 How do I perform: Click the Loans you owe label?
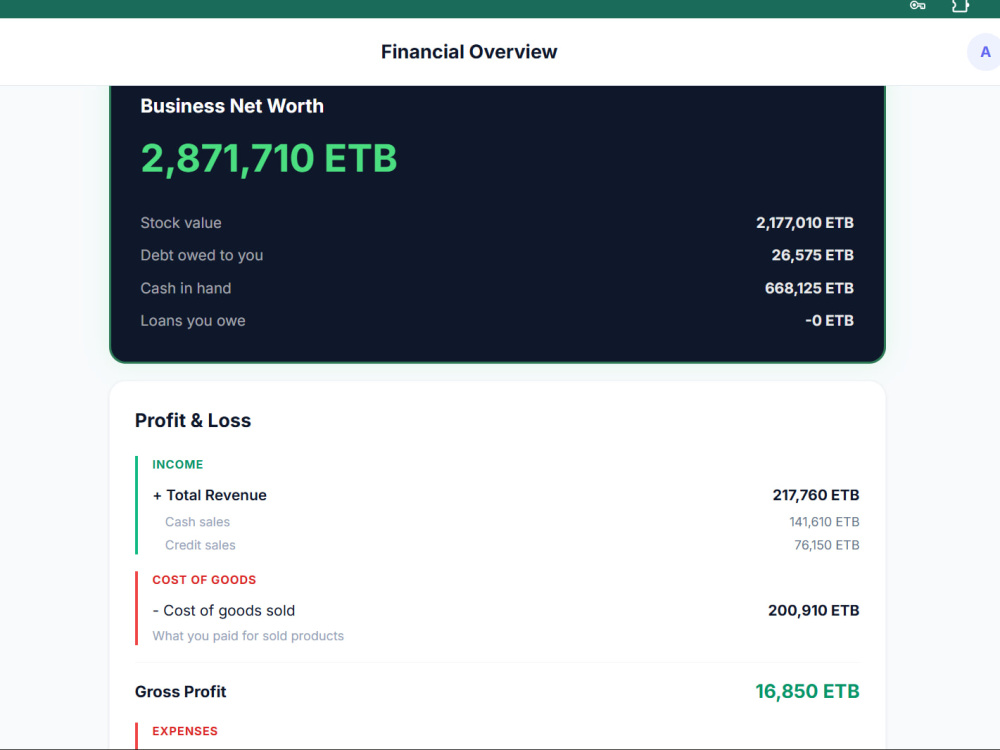[x=193, y=321]
